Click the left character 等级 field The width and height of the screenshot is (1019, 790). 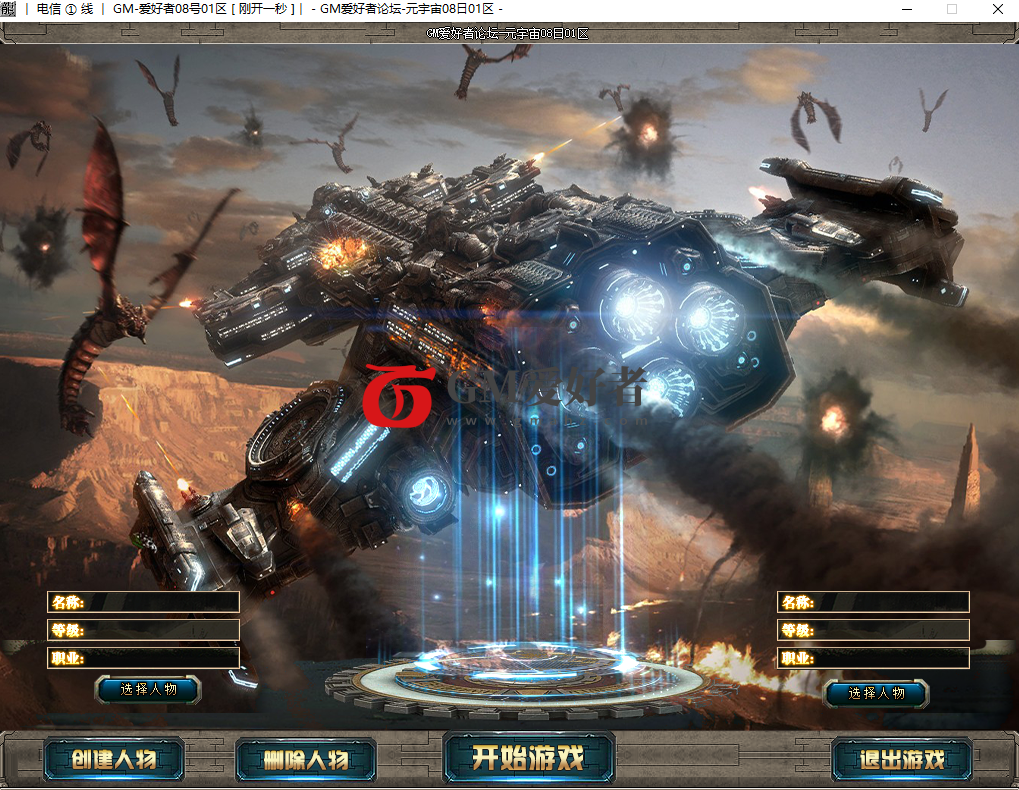[143, 630]
